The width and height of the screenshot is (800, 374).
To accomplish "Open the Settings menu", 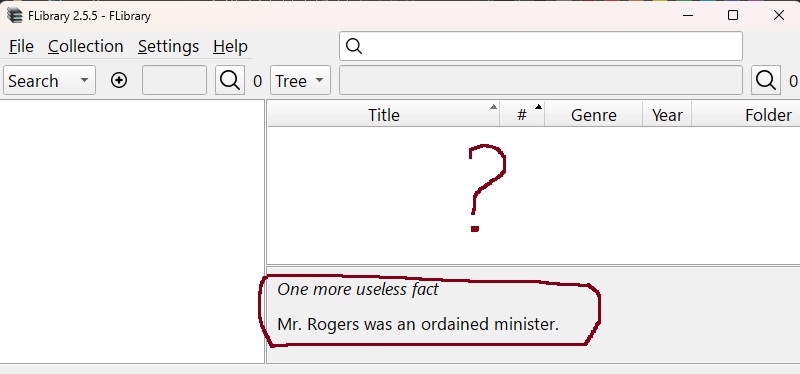I will tap(168, 46).
